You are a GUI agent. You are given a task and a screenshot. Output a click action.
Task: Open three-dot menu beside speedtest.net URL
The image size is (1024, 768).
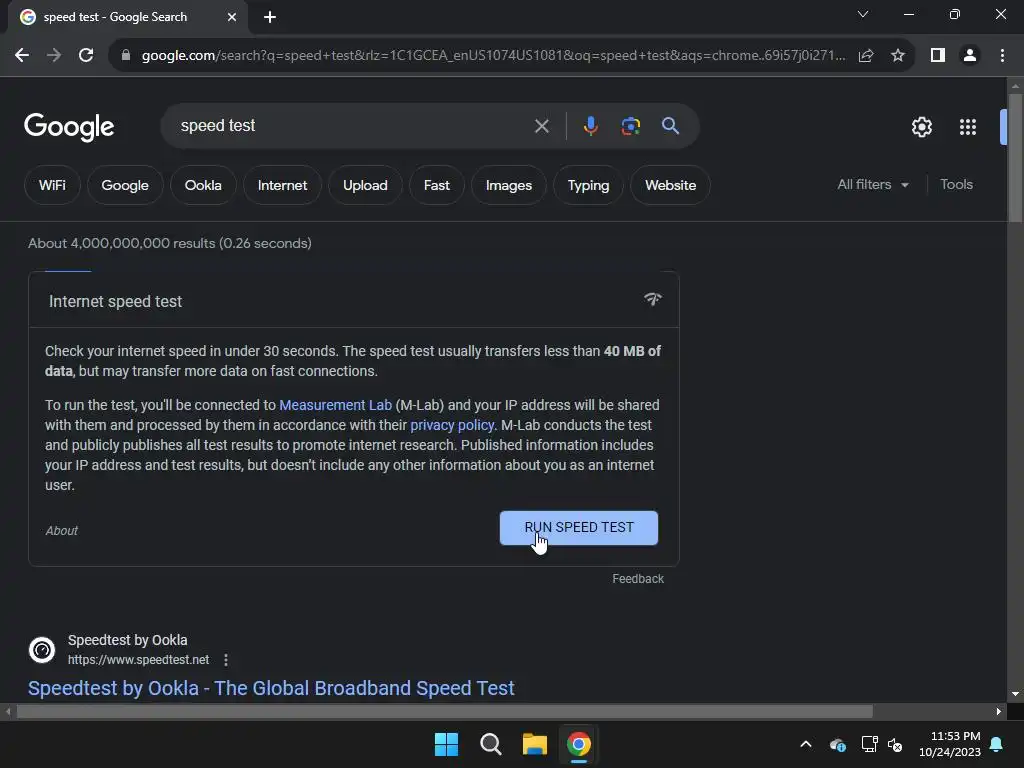[226, 660]
